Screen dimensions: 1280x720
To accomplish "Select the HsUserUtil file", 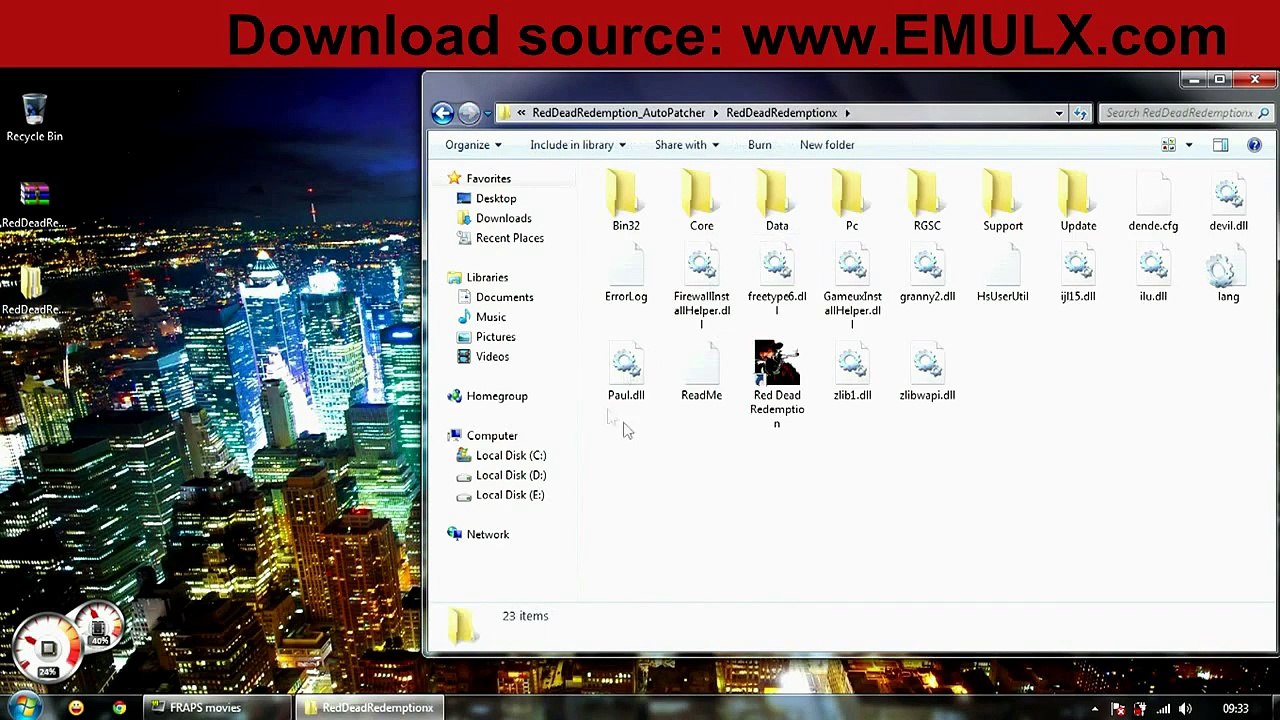I will (1003, 275).
